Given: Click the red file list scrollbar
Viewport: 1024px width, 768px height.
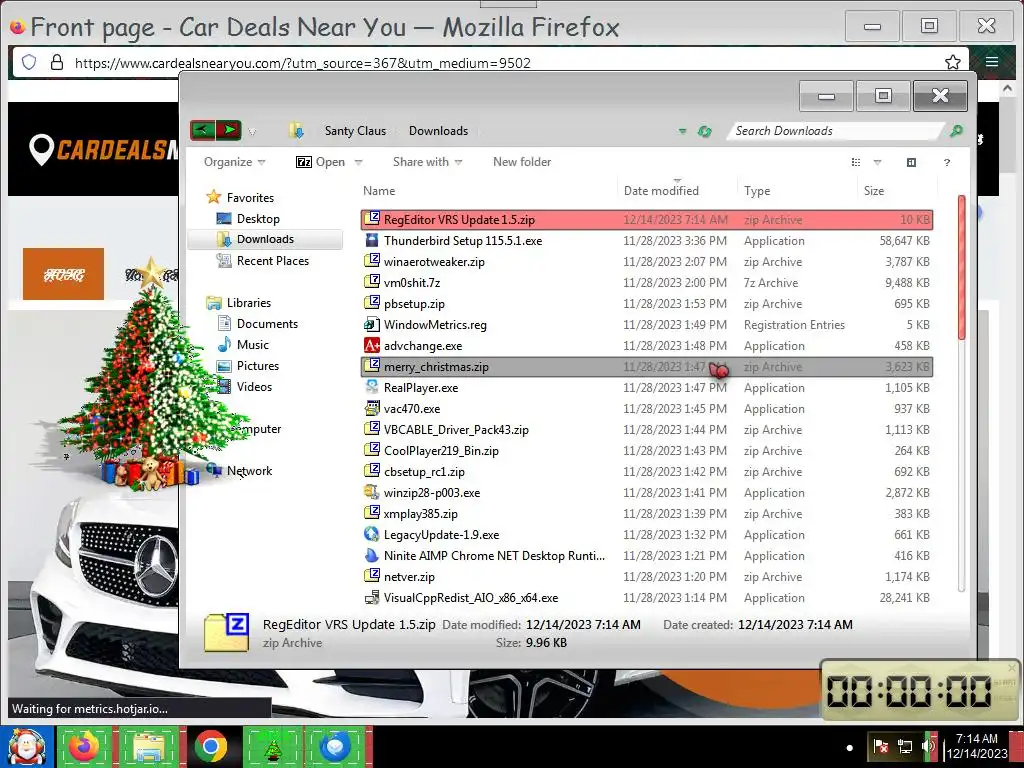Looking at the screenshot, I should [x=961, y=268].
